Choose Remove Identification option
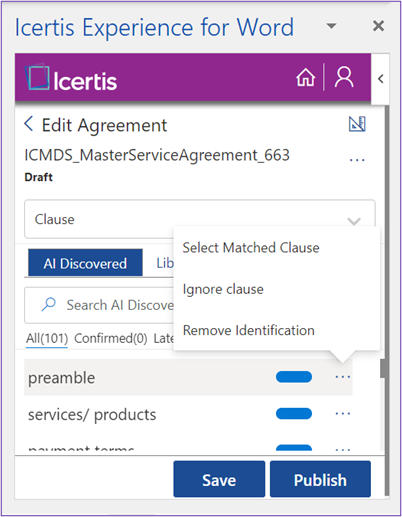This screenshot has height=517, width=402. [x=249, y=330]
